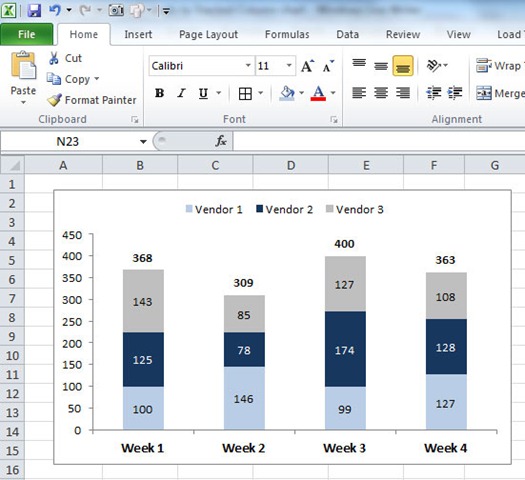Viewport: 525px width, 480px height.
Task: Open the Fill Color dropdown arrow
Action: point(302,93)
